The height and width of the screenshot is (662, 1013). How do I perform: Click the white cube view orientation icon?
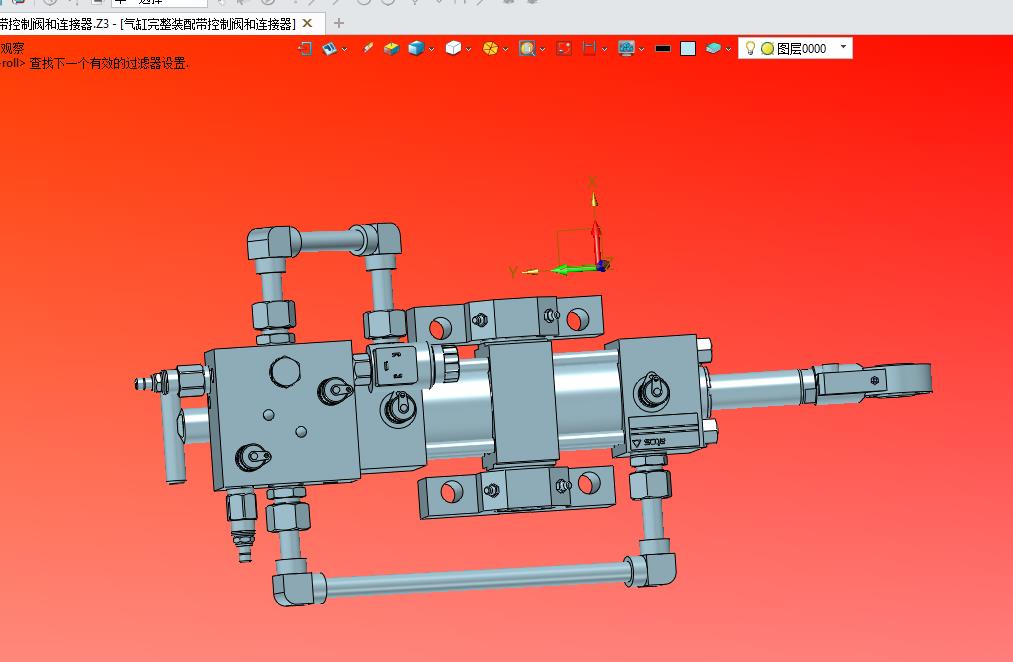click(454, 48)
